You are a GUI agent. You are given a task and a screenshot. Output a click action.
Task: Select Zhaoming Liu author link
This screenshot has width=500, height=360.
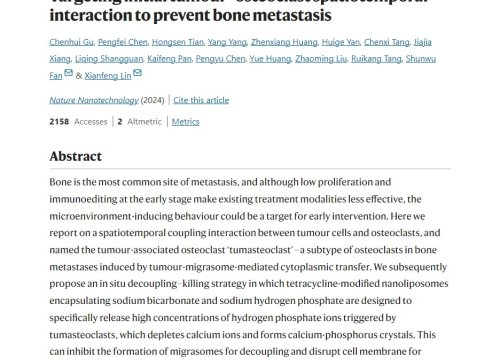(x=321, y=59)
